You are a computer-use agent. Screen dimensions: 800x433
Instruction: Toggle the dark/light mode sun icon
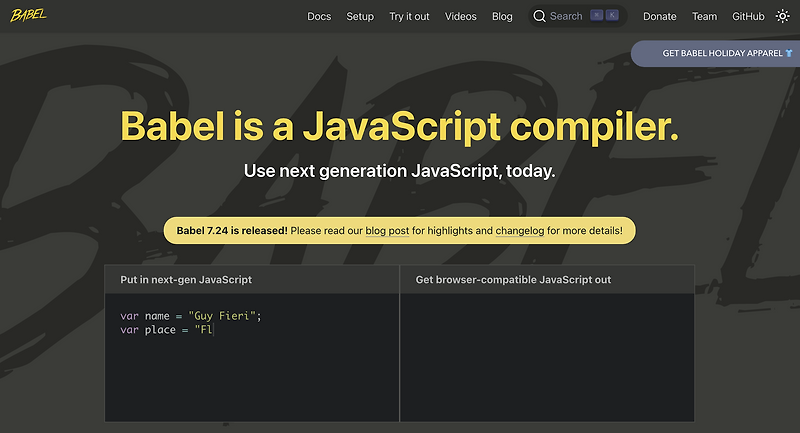782,16
